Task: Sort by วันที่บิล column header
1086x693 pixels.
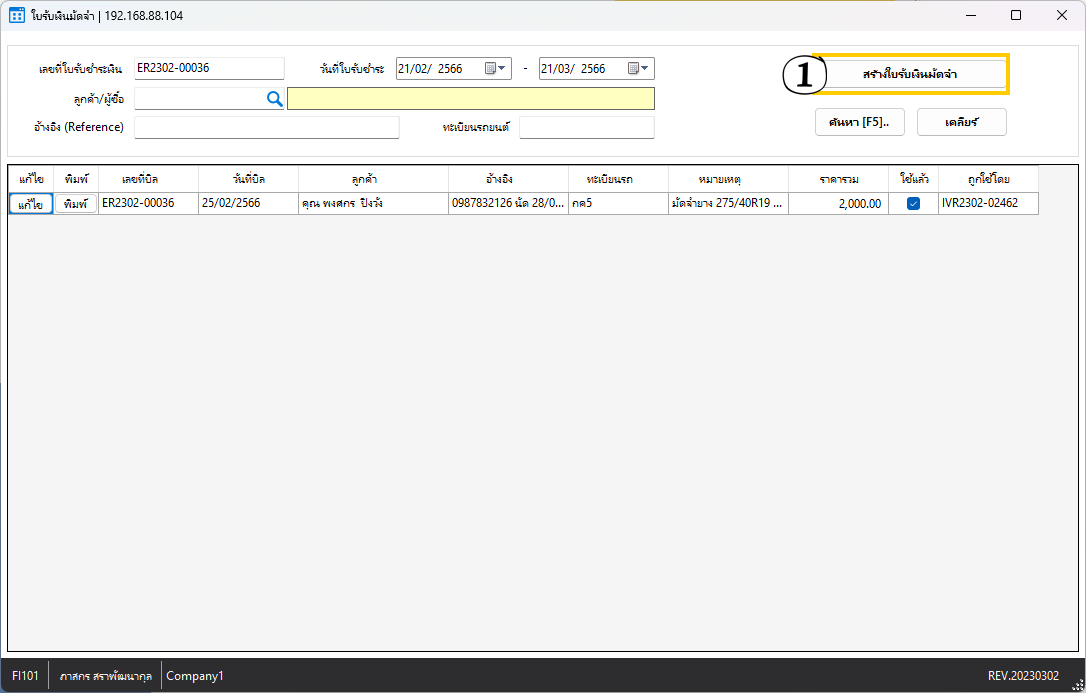Action: pyautogui.click(x=248, y=179)
